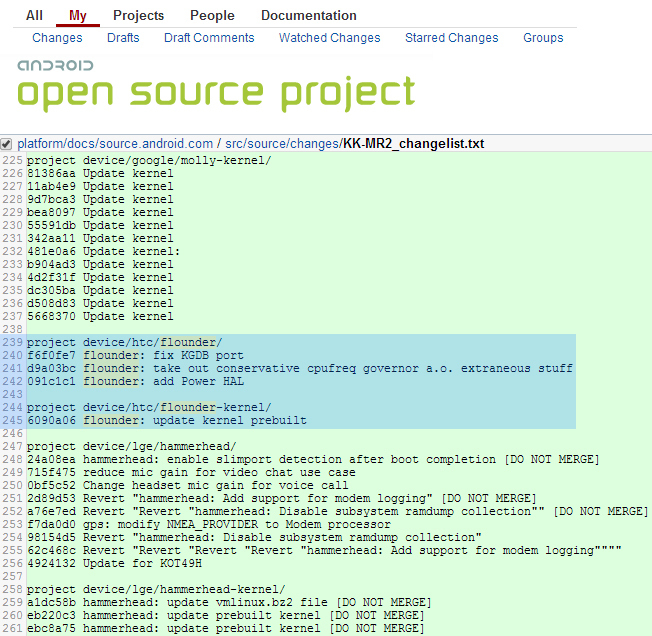Viewport: 652px width, 636px height.
Task: Open the Drafts link
Action: tap(123, 38)
